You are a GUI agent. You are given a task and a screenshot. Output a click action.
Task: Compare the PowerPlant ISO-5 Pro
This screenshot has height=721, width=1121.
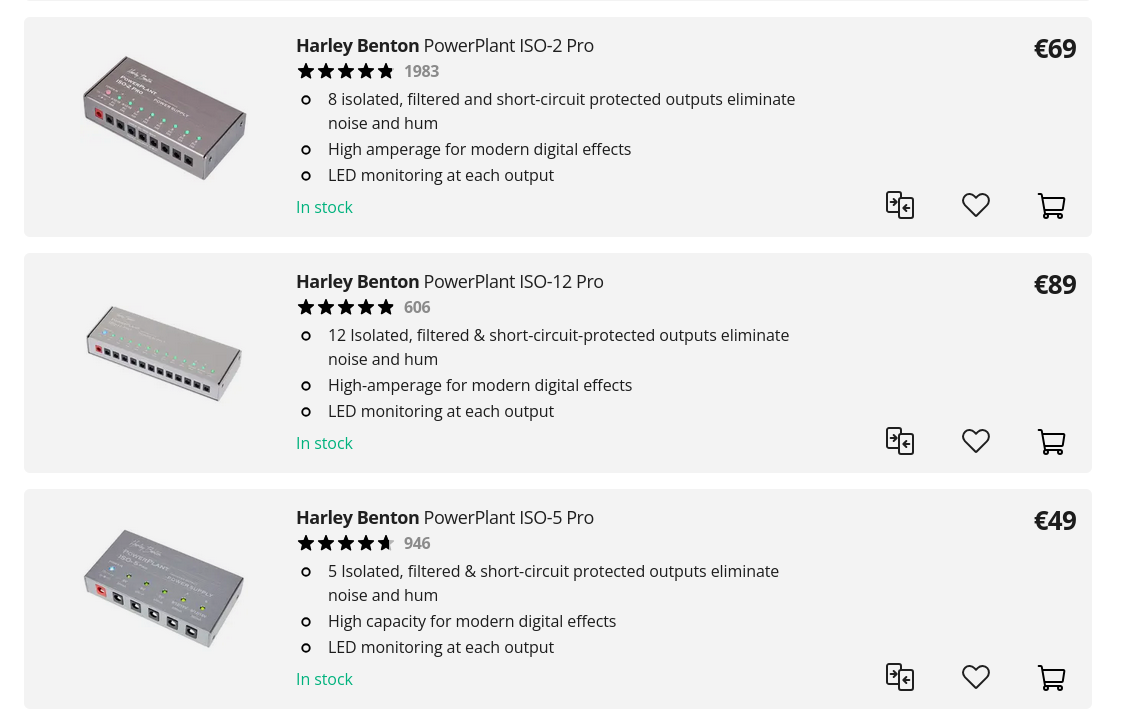[900, 677]
